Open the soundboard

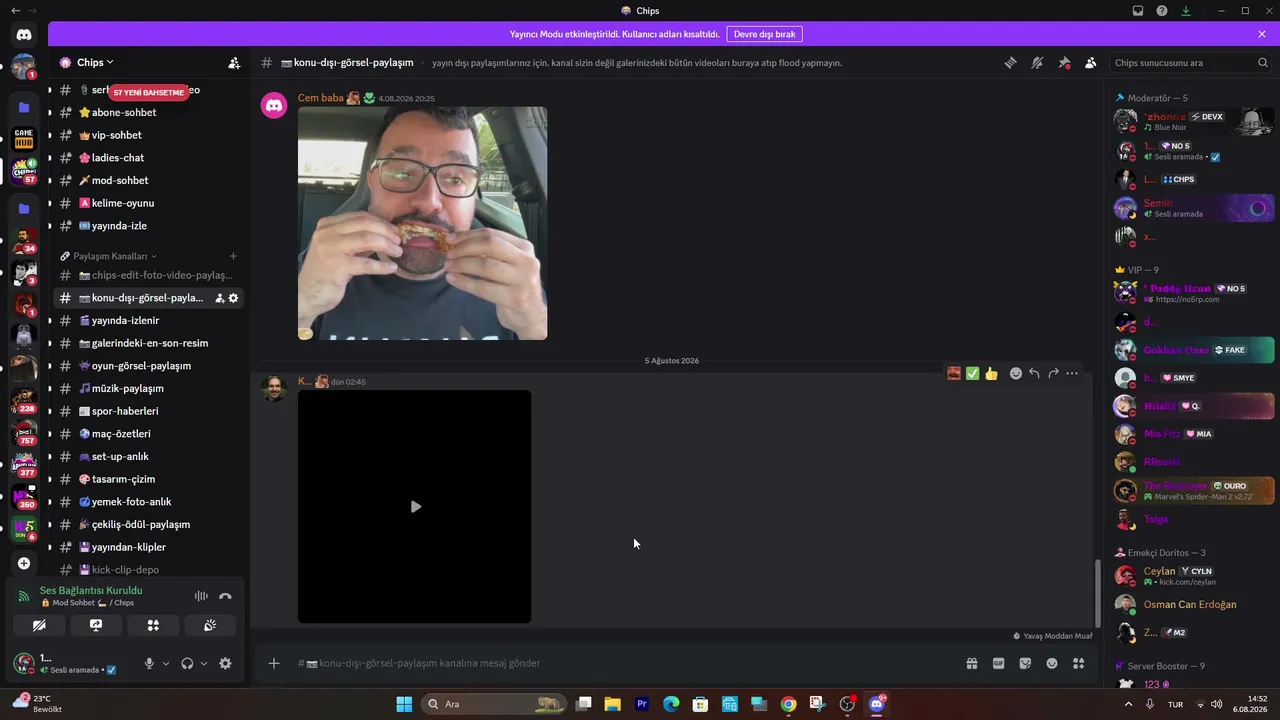(x=210, y=625)
